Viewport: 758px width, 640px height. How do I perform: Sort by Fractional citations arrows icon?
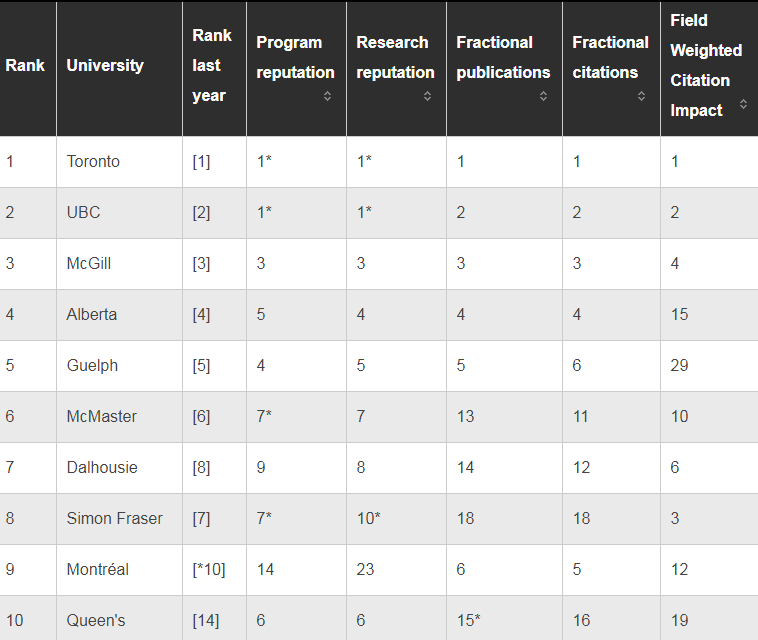(641, 96)
